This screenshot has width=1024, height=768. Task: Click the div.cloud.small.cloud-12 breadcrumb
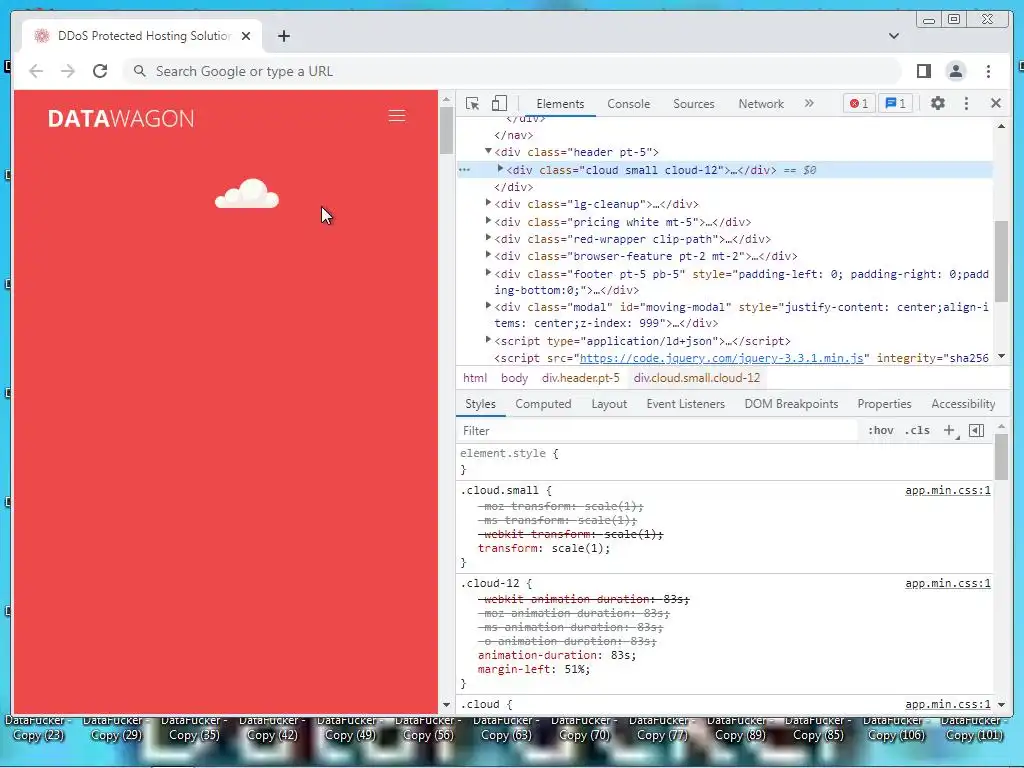pos(697,378)
